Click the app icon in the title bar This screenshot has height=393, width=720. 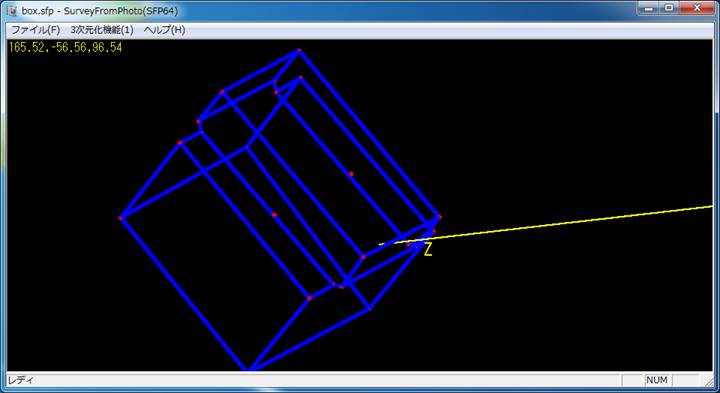pyautogui.click(x=12, y=11)
